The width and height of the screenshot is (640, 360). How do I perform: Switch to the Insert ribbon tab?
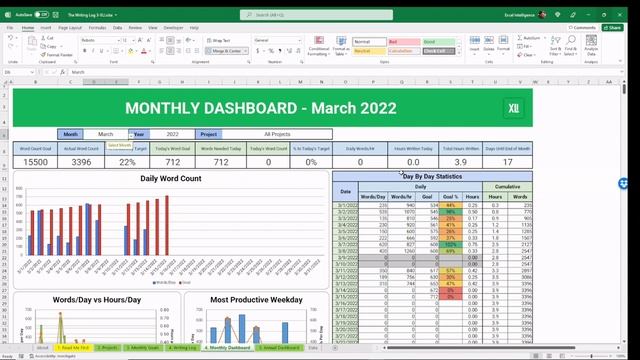(x=46, y=28)
